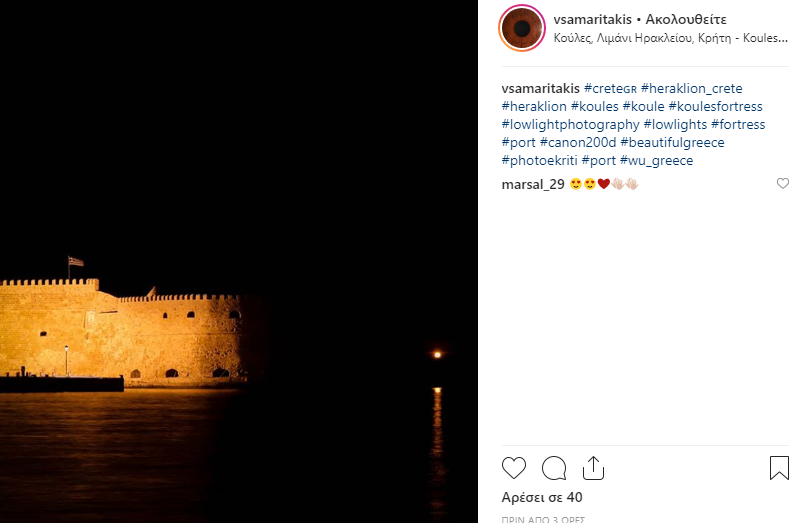Open the #lowlightphotography hashtag

point(570,125)
